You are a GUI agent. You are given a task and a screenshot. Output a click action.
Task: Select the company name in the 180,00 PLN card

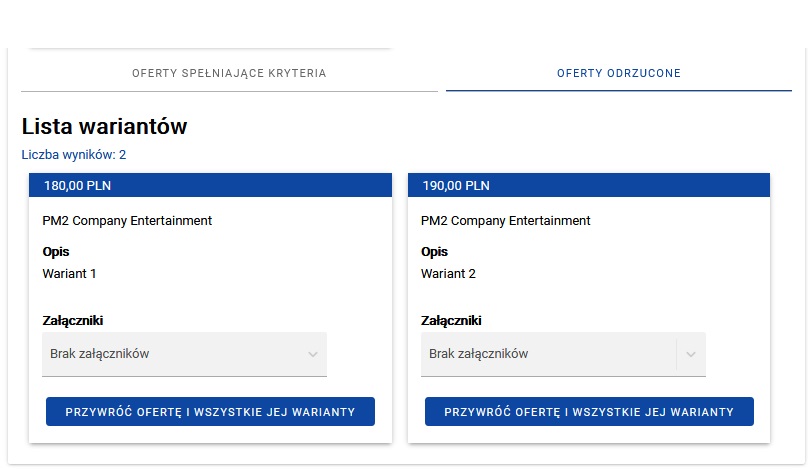[x=127, y=221]
